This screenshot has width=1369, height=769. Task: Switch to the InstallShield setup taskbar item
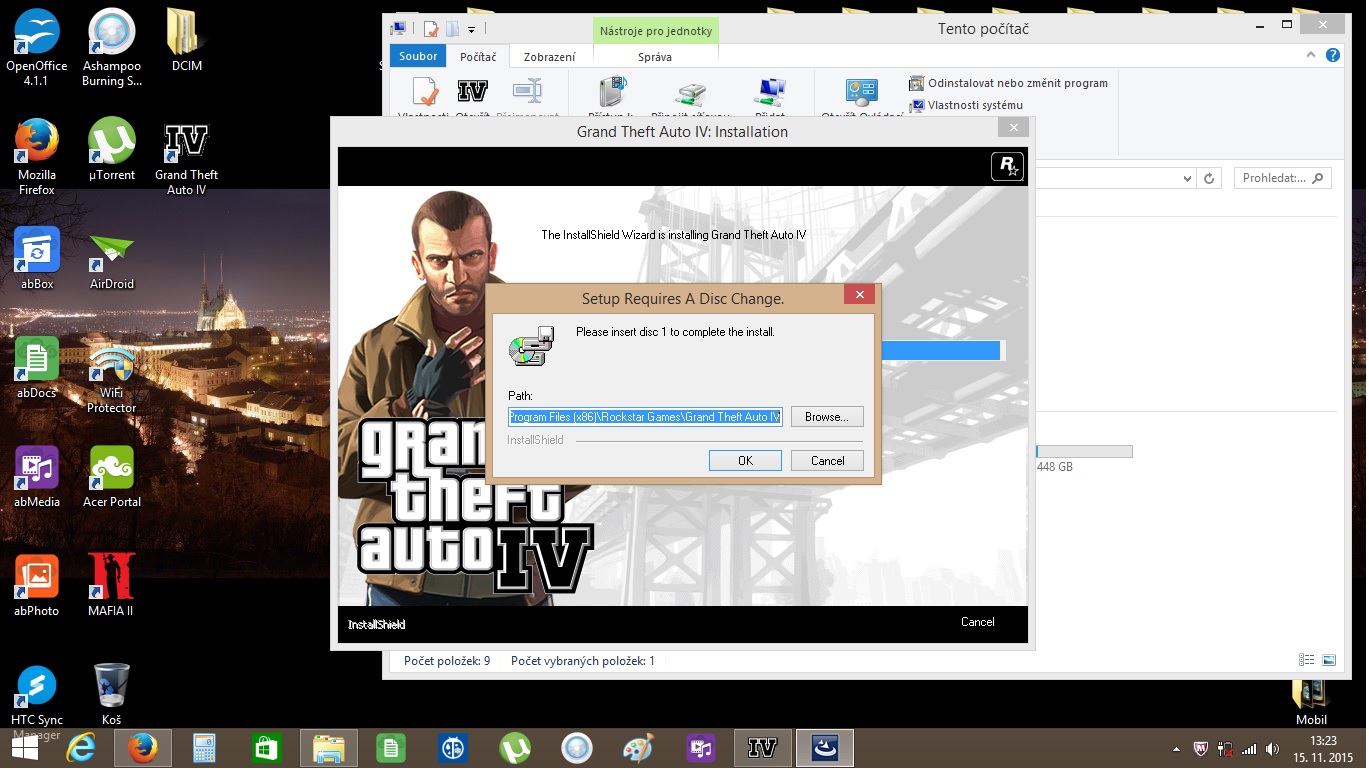click(825, 747)
